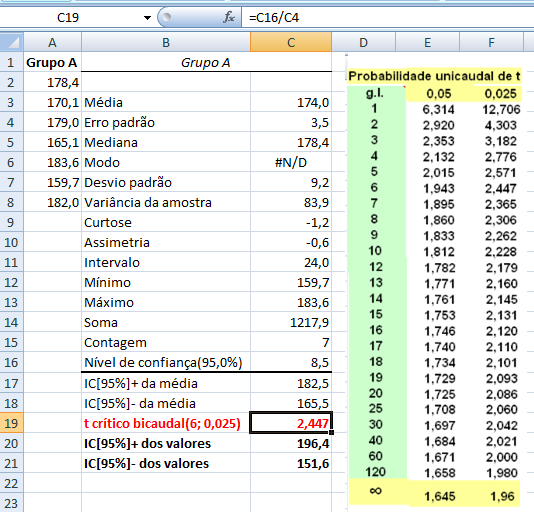Click the Modo cell showing #N/D
Screen dimensions: 534x512
coord(291,162)
